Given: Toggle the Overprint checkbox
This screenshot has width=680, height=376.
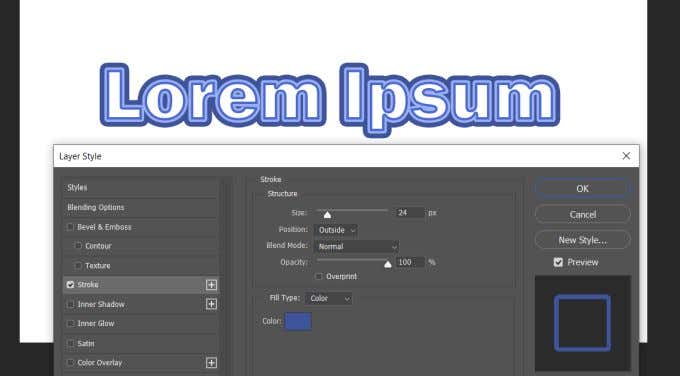Looking at the screenshot, I should coord(319,276).
